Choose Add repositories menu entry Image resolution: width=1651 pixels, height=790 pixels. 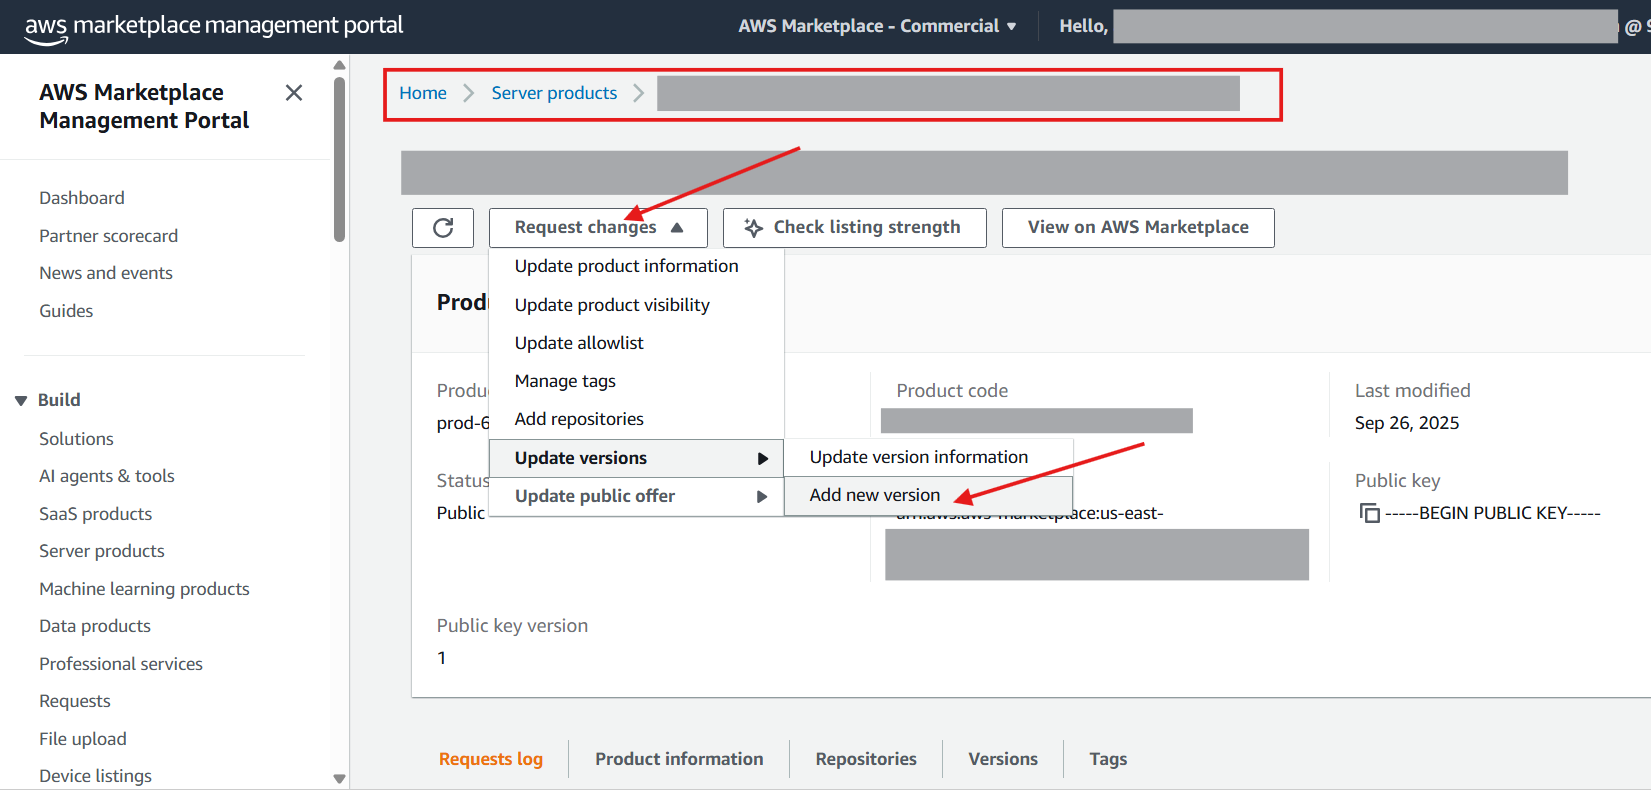click(579, 419)
